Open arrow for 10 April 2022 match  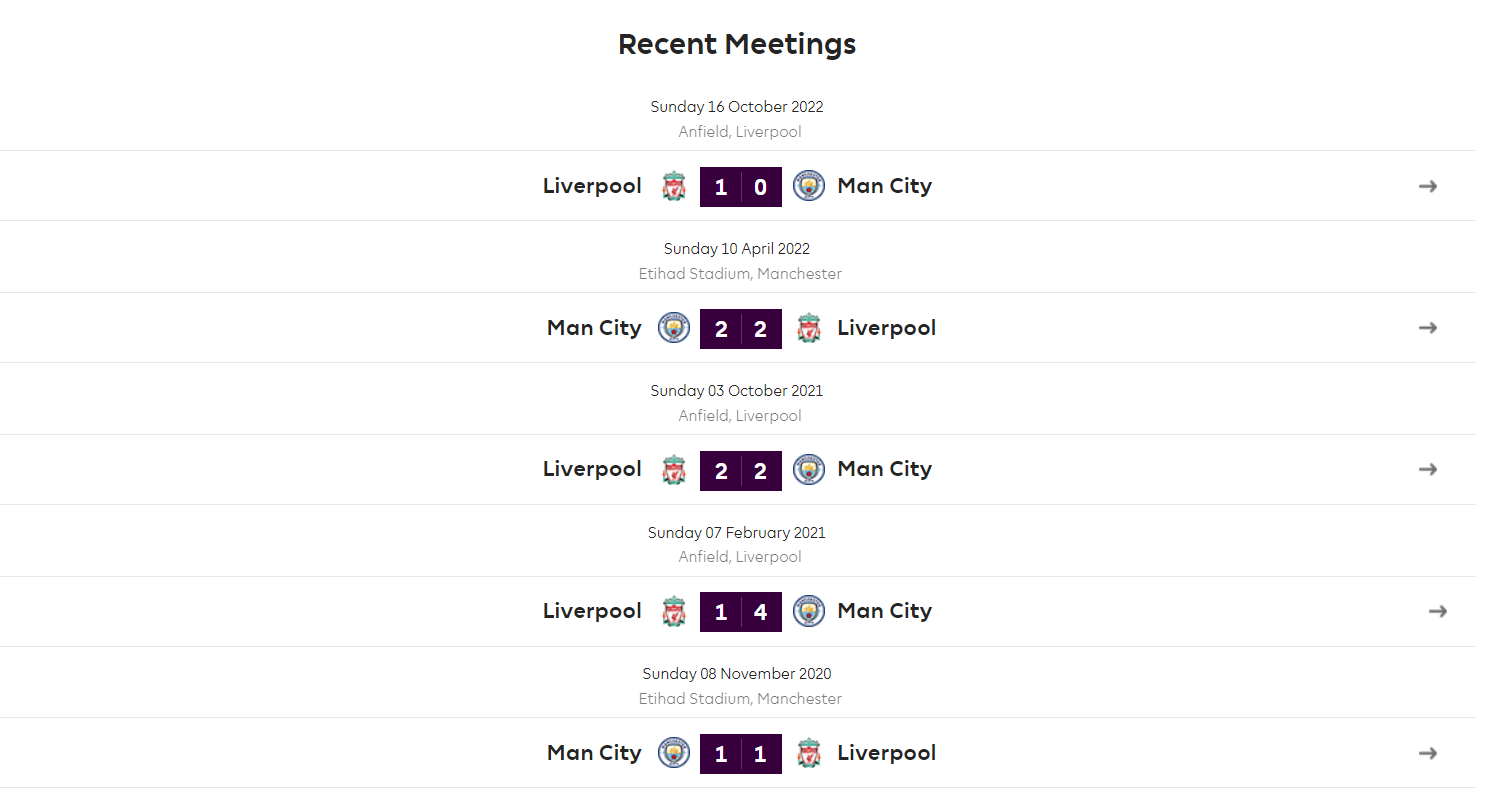(1428, 328)
